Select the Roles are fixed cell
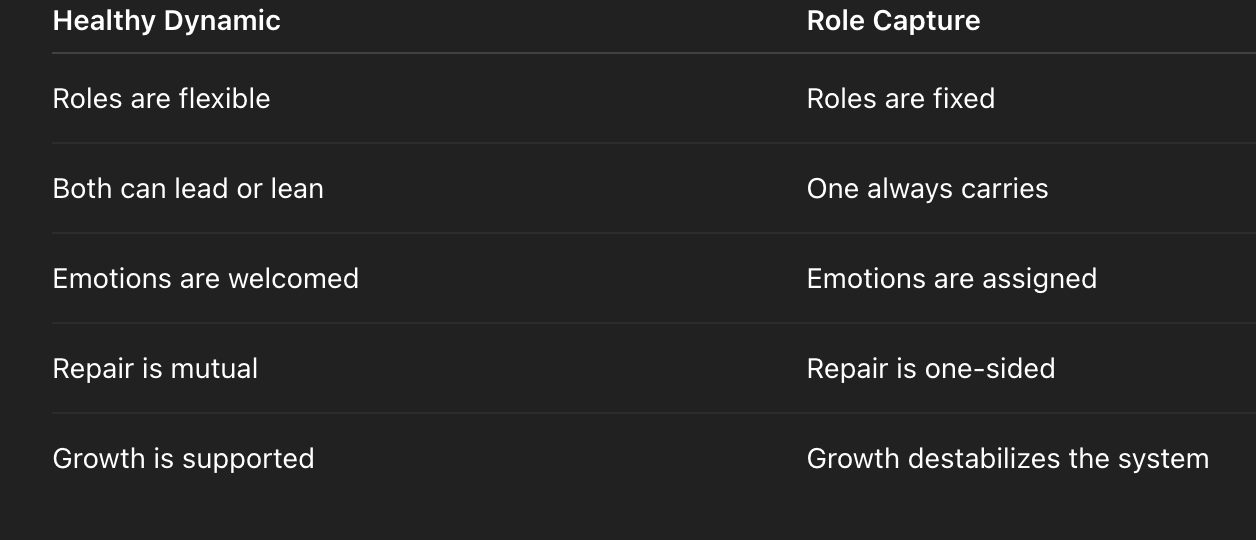 click(x=900, y=98)
